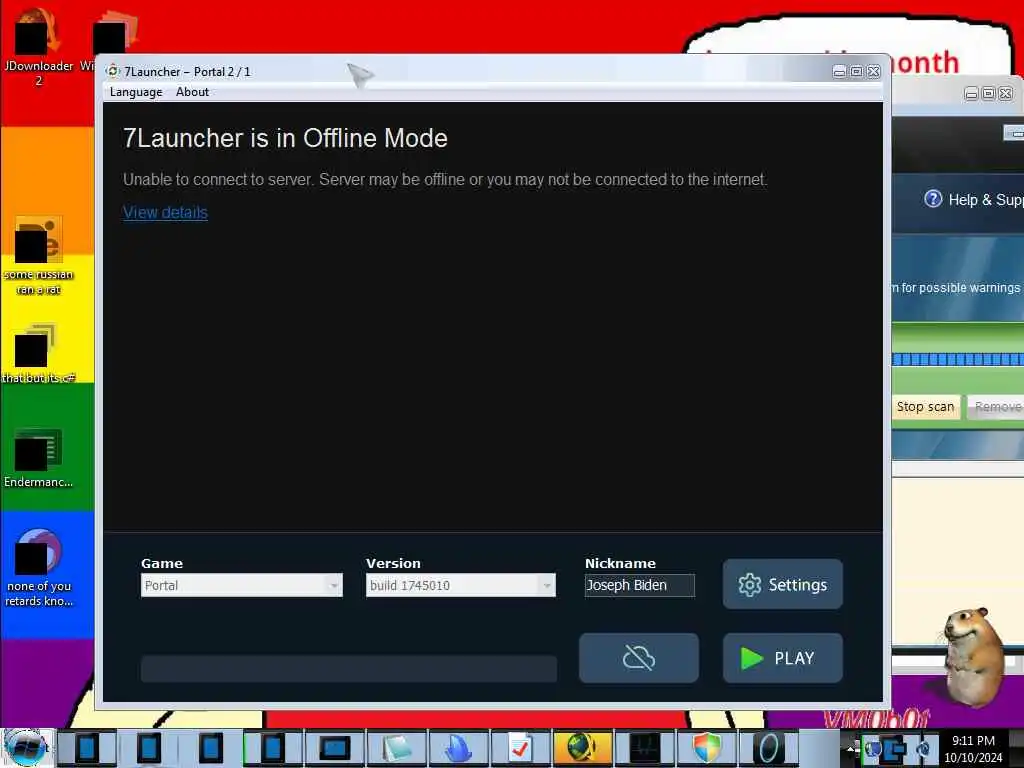Select the 'that but its c#' desktop icon
This screenshot has height=768, width=1024.
pyautogui.click(x=38, y=353)
